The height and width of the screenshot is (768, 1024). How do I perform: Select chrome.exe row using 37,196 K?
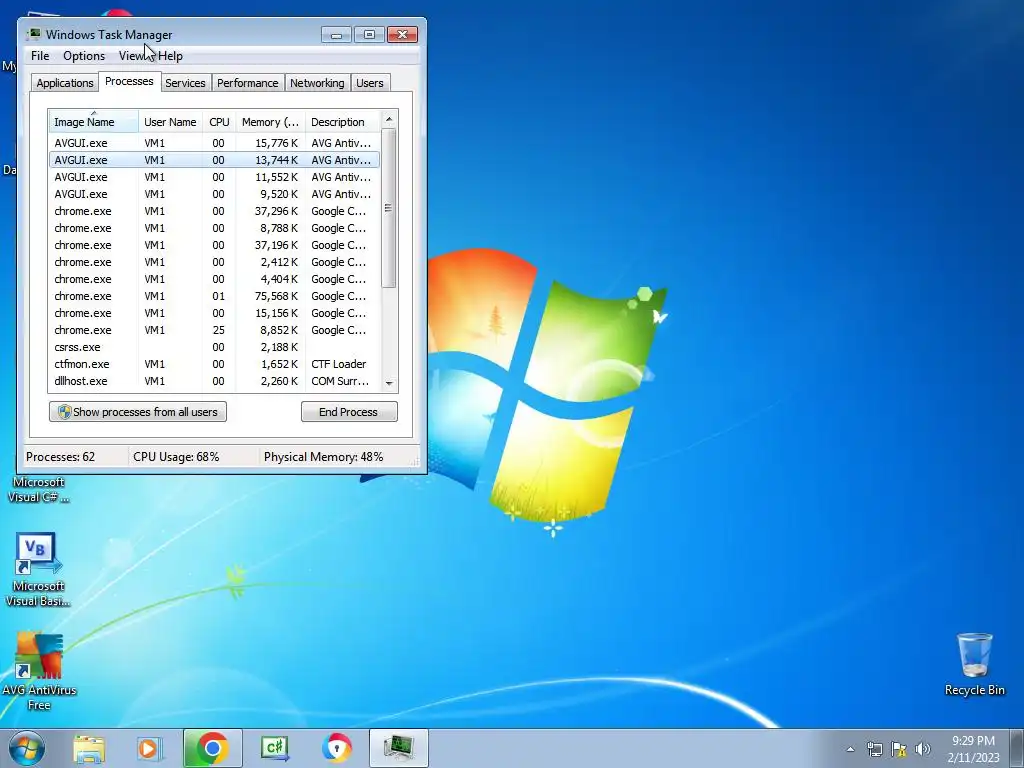click(x=214, y=245)
